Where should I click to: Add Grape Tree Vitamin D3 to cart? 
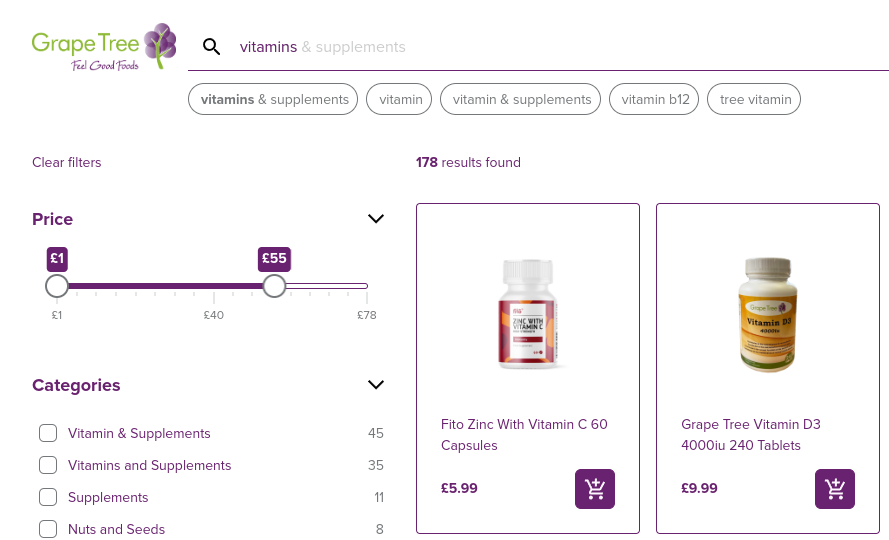click(835, 489)
